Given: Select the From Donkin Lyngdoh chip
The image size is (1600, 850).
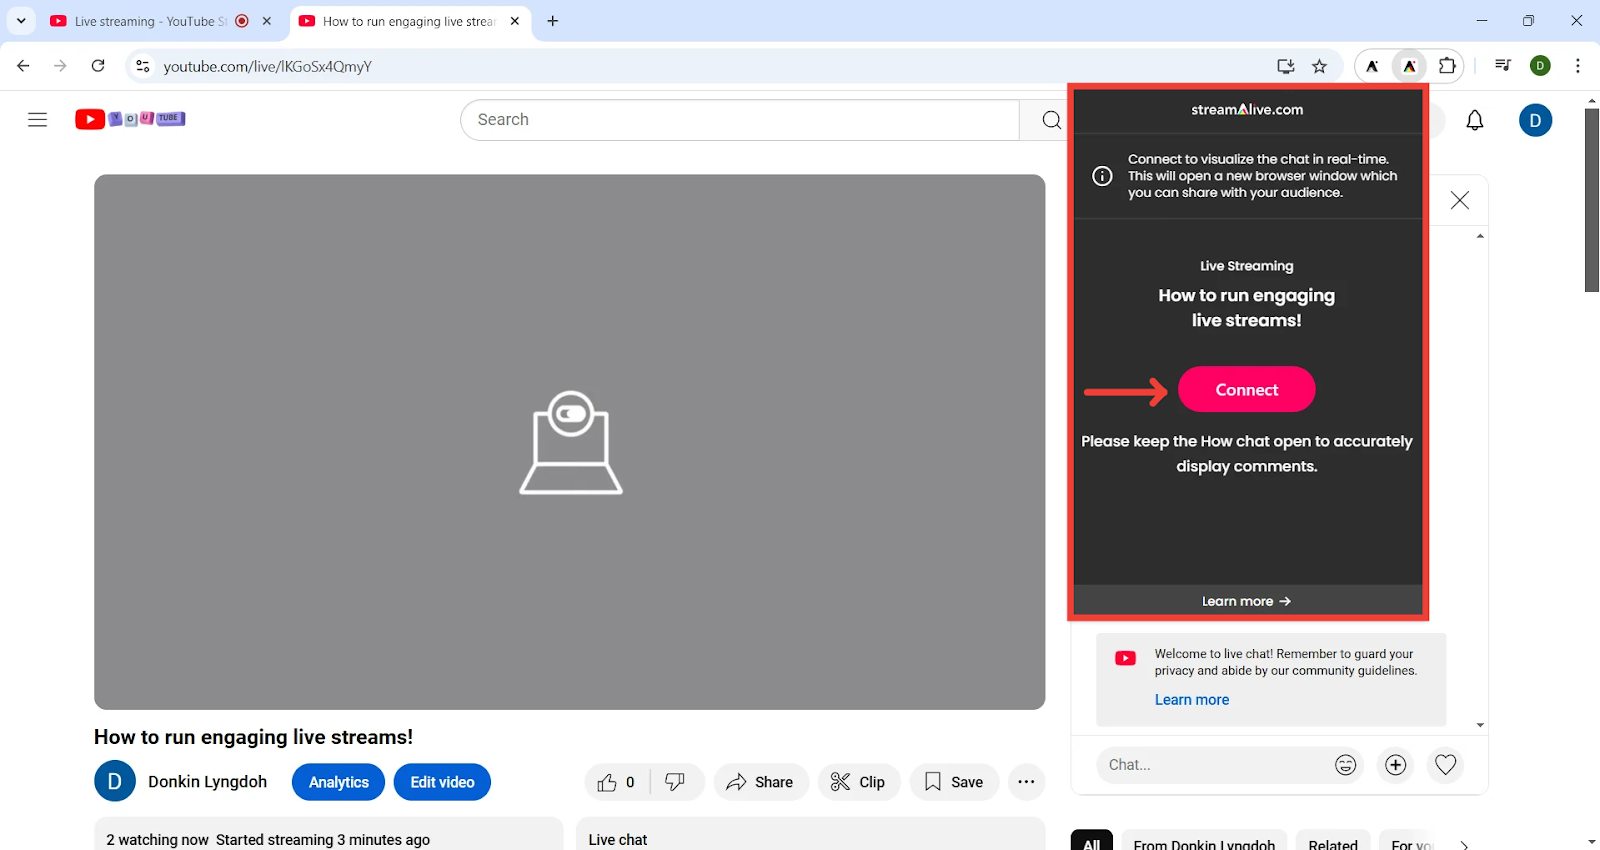Looking at the screenshot, I should 1204,842.
